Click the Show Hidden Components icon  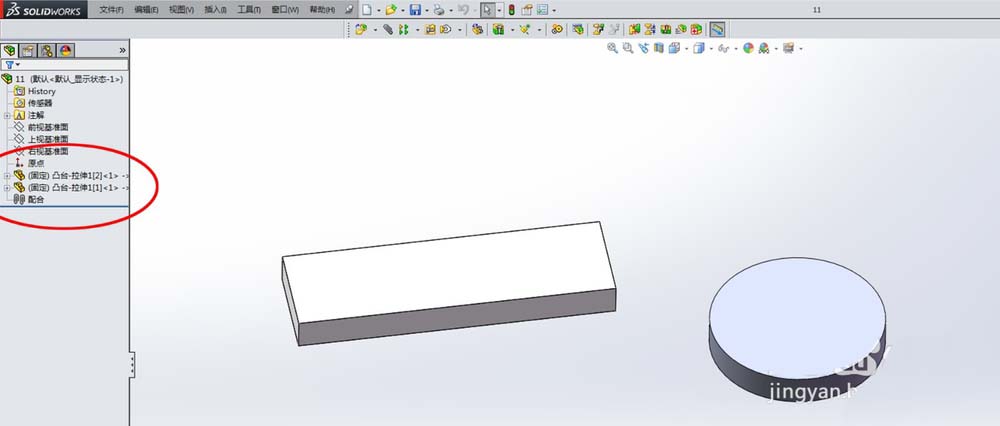[478, 29]
